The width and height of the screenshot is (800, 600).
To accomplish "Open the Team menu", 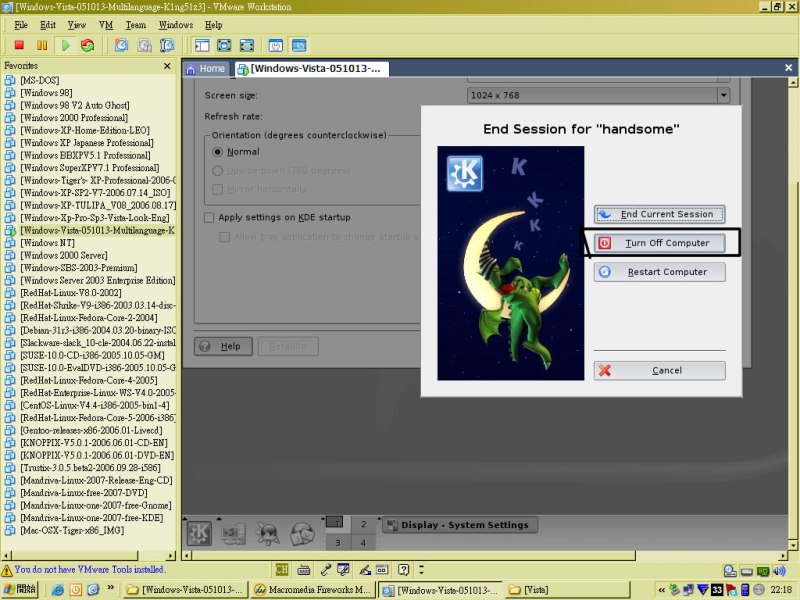I will coord(136,25).
